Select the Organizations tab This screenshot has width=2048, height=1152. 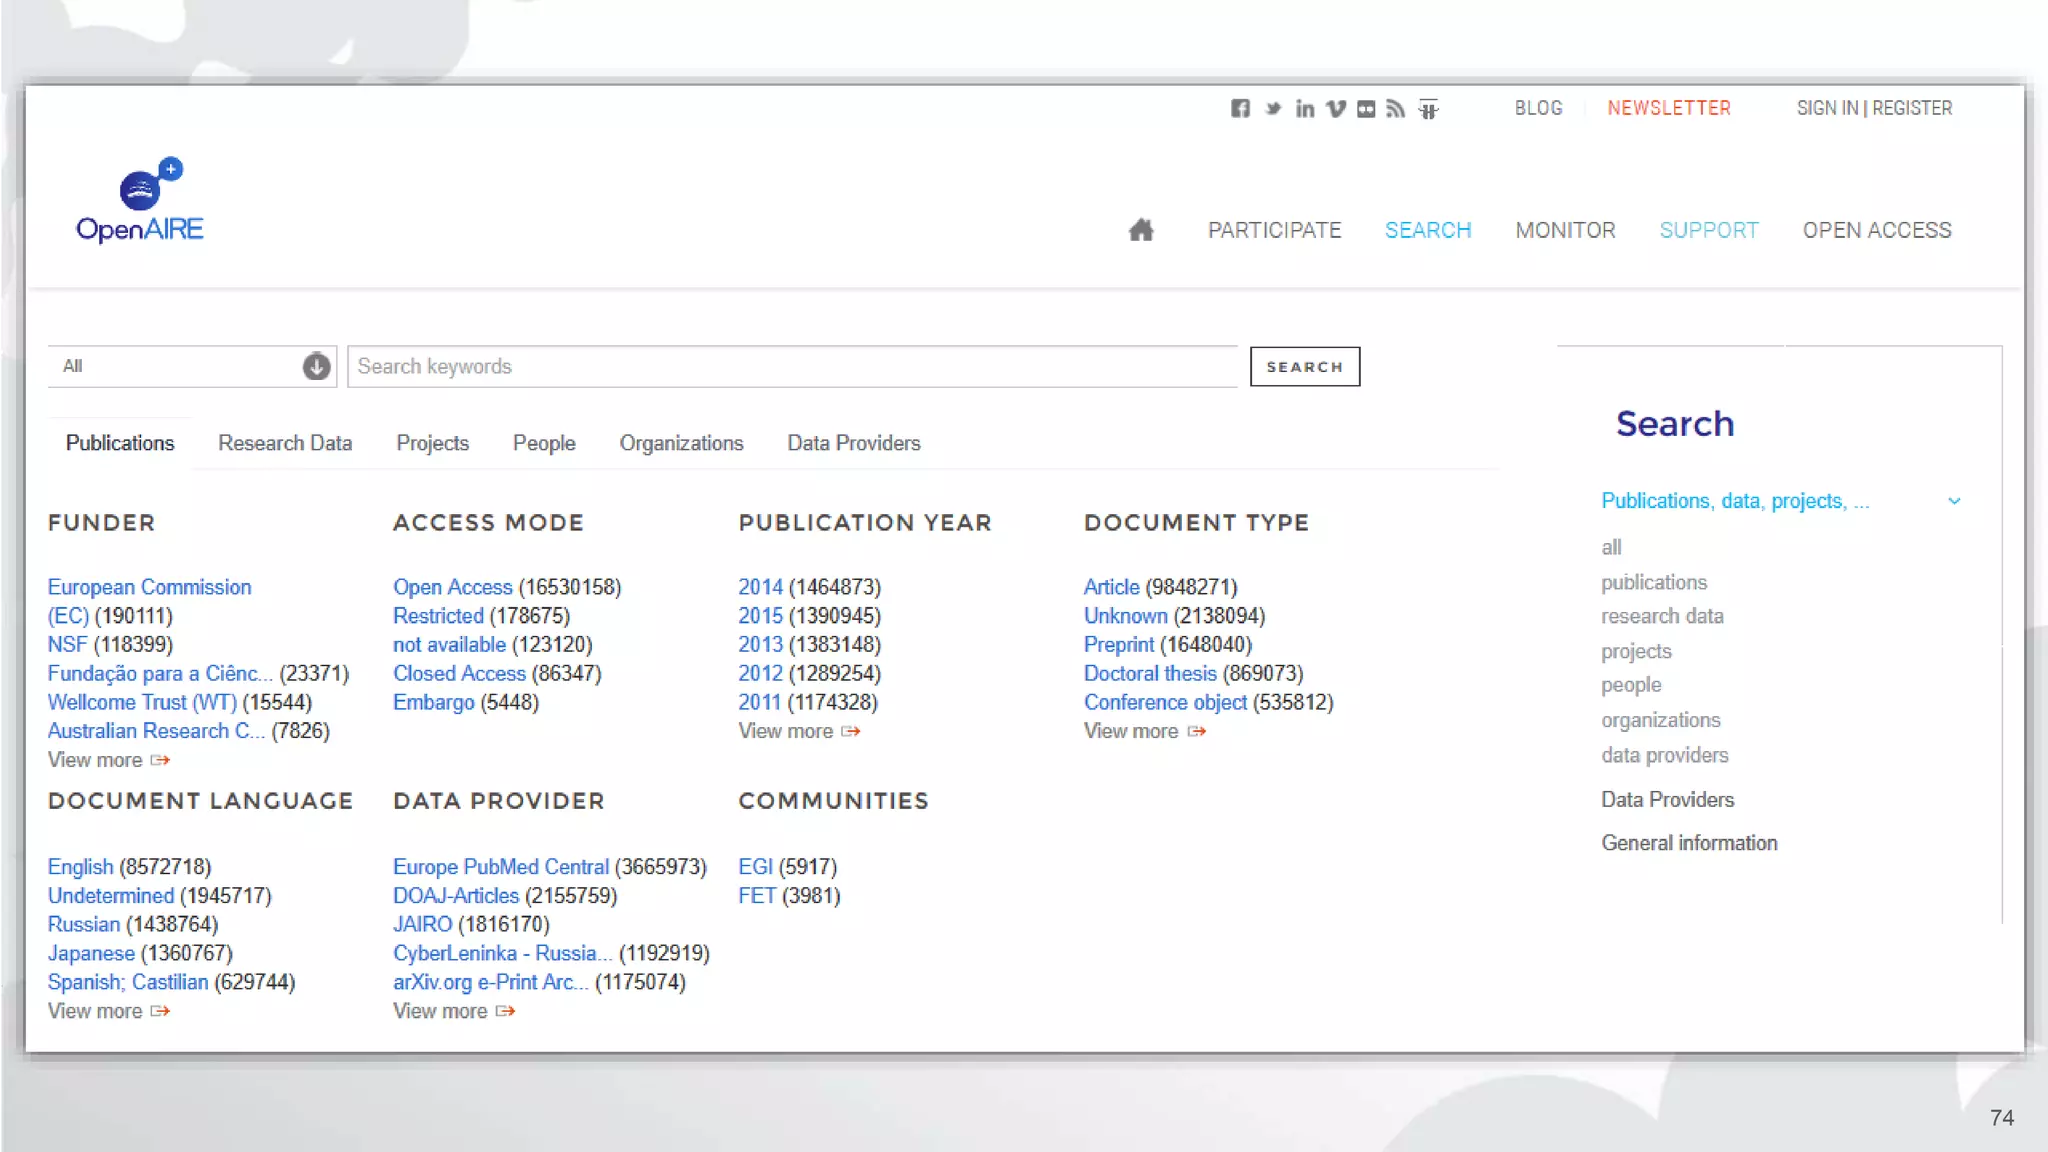(681, 443)
